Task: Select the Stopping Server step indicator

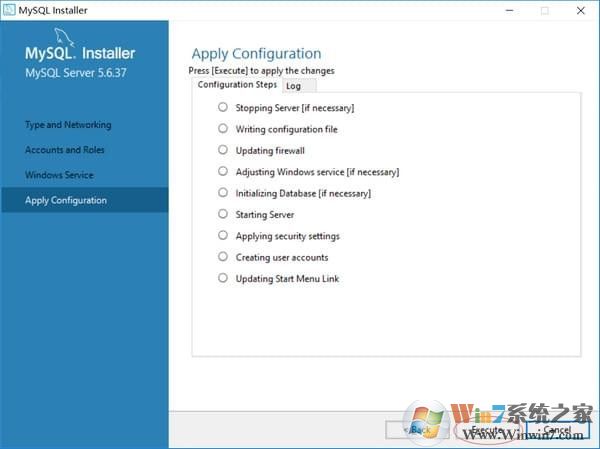Action: (x=223, y=107)
